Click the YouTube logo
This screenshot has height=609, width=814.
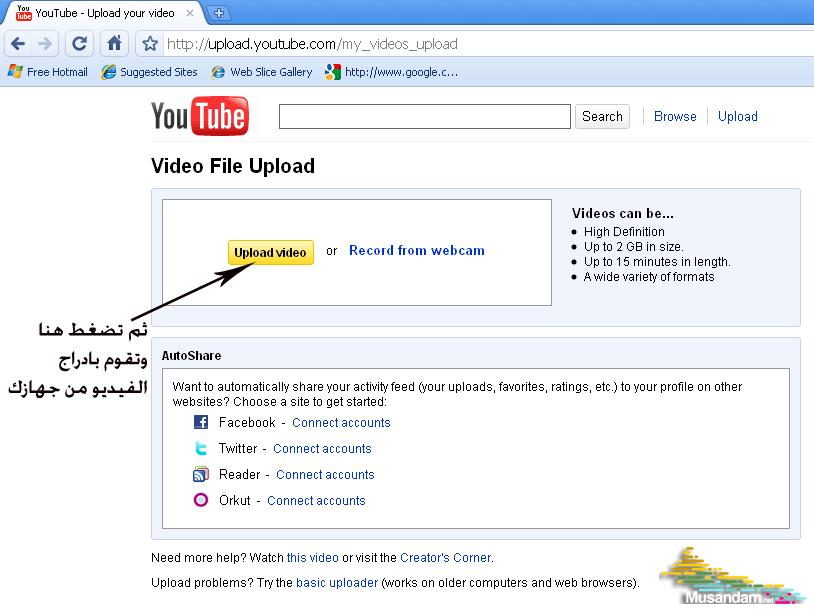(x=200, y=116)
